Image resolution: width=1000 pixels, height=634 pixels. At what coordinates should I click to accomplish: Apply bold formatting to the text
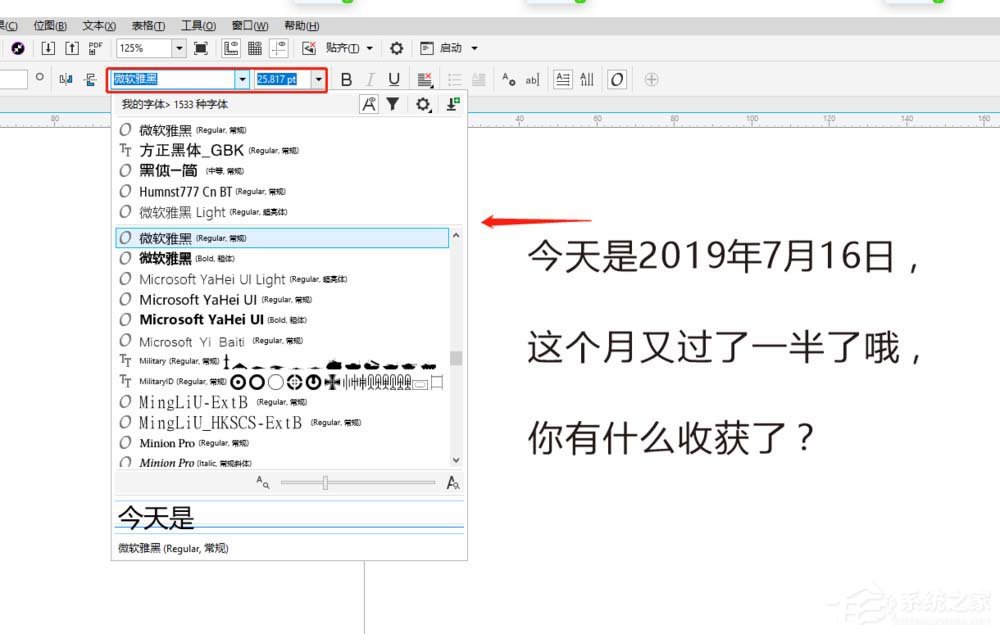click(x=347, y=79)
